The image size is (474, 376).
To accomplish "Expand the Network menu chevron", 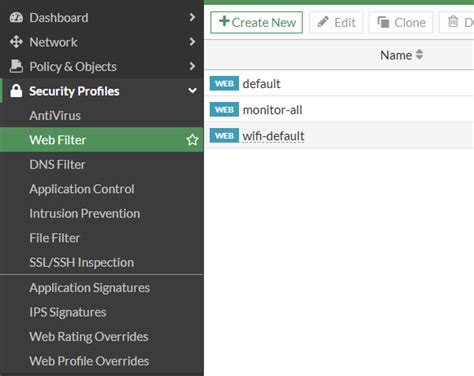I will [192, 42].
